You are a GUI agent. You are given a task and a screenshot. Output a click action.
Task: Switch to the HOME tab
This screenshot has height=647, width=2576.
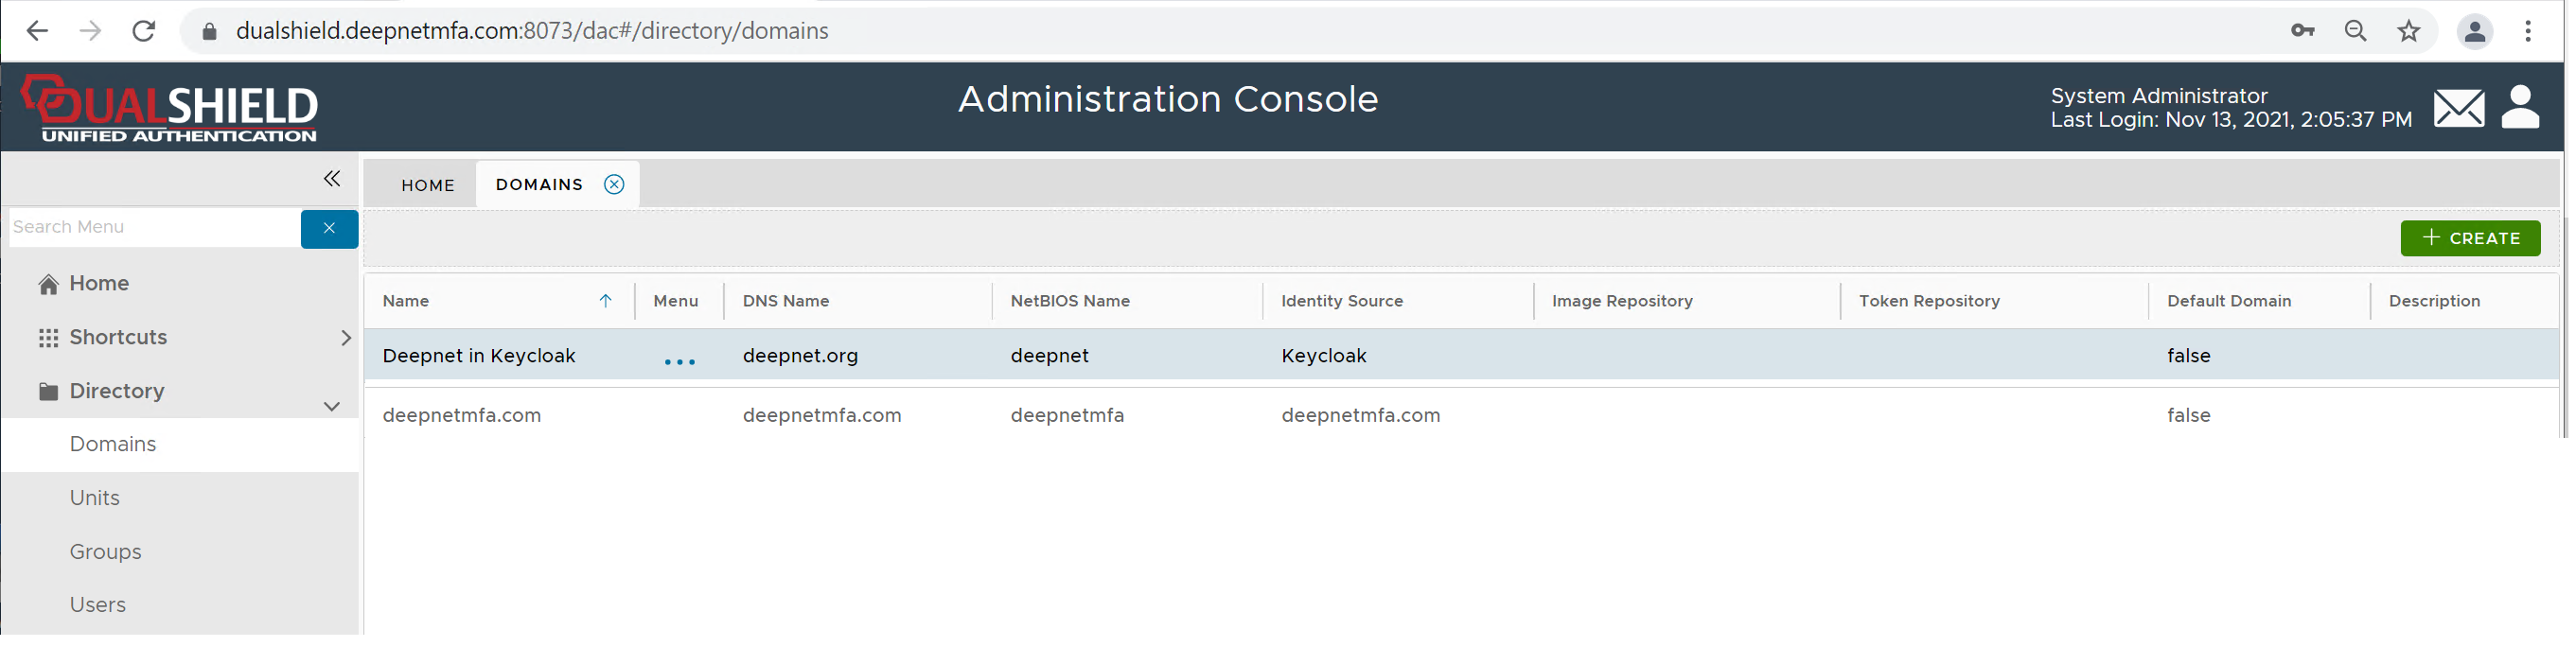[x=427, y=185]
